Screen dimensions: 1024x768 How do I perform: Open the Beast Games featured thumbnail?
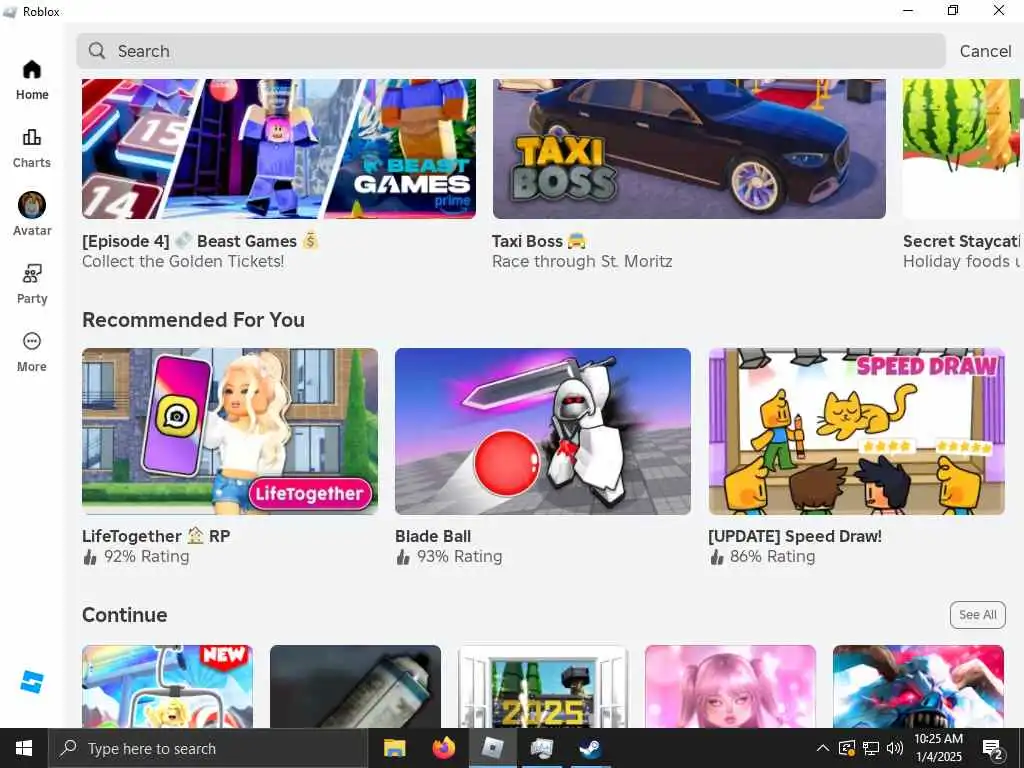point(279,149)
